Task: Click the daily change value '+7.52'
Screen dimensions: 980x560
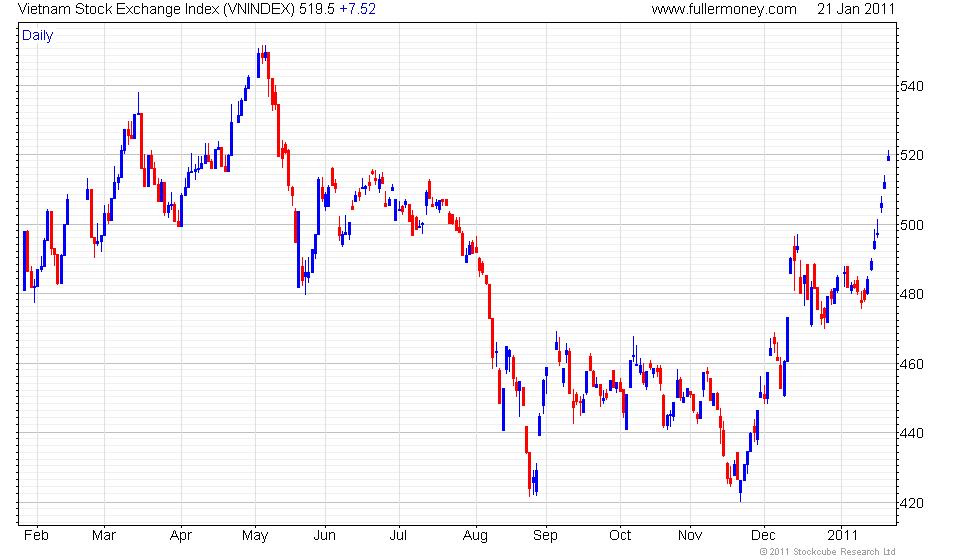Action: [358, 9]
